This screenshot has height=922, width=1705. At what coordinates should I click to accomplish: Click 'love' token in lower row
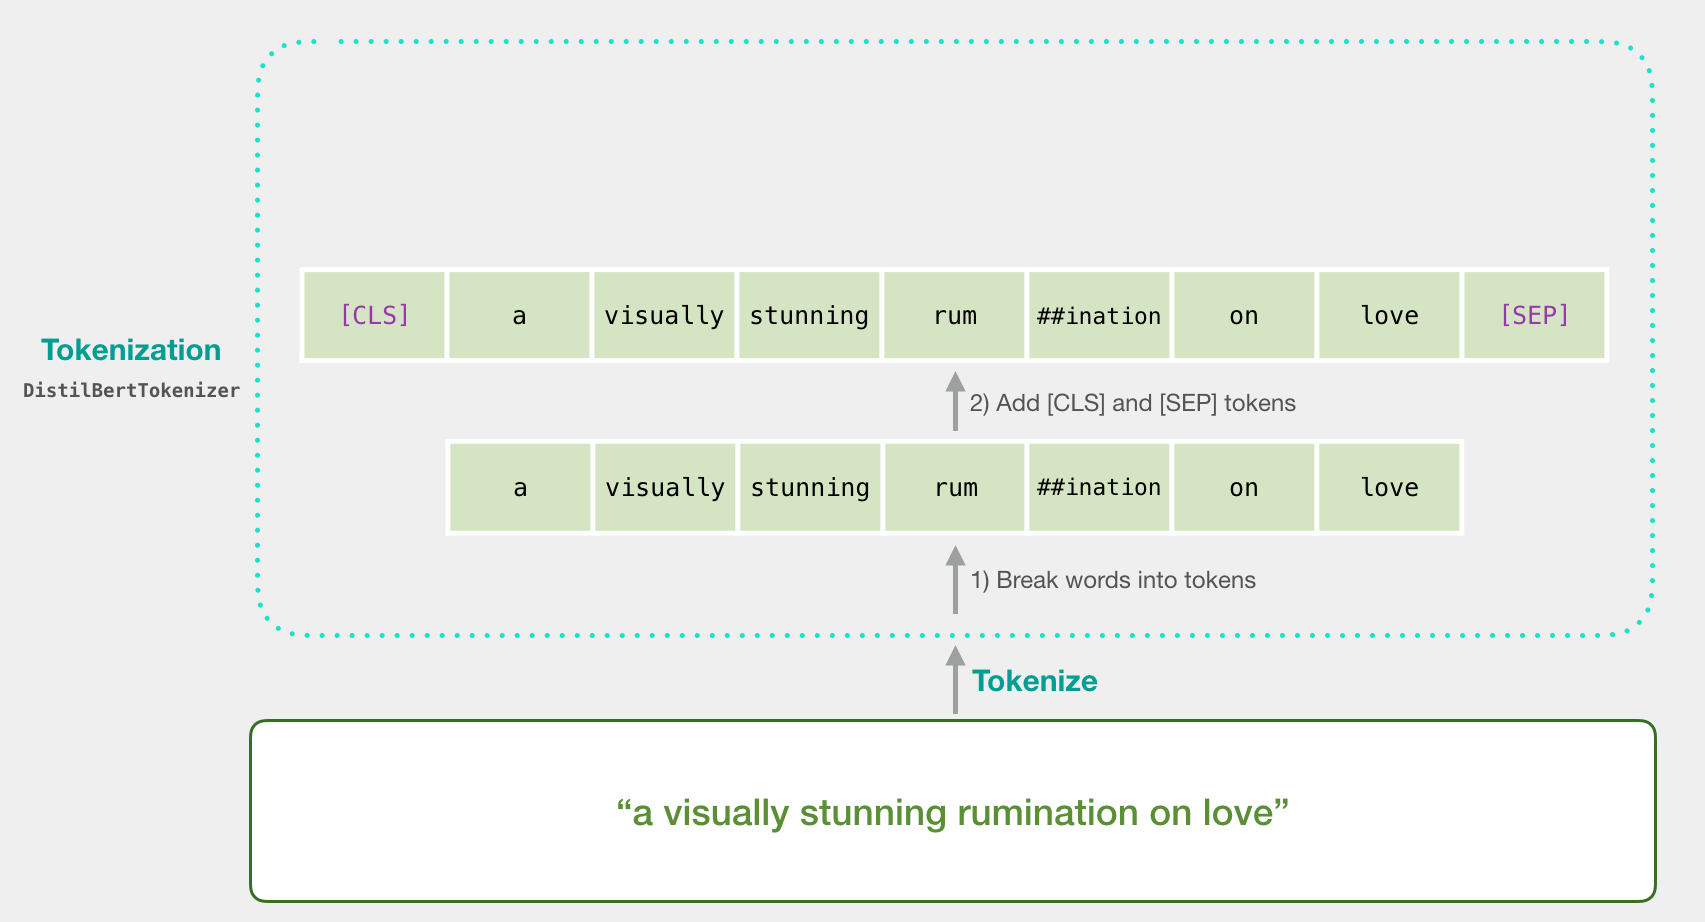(1390, 487)
